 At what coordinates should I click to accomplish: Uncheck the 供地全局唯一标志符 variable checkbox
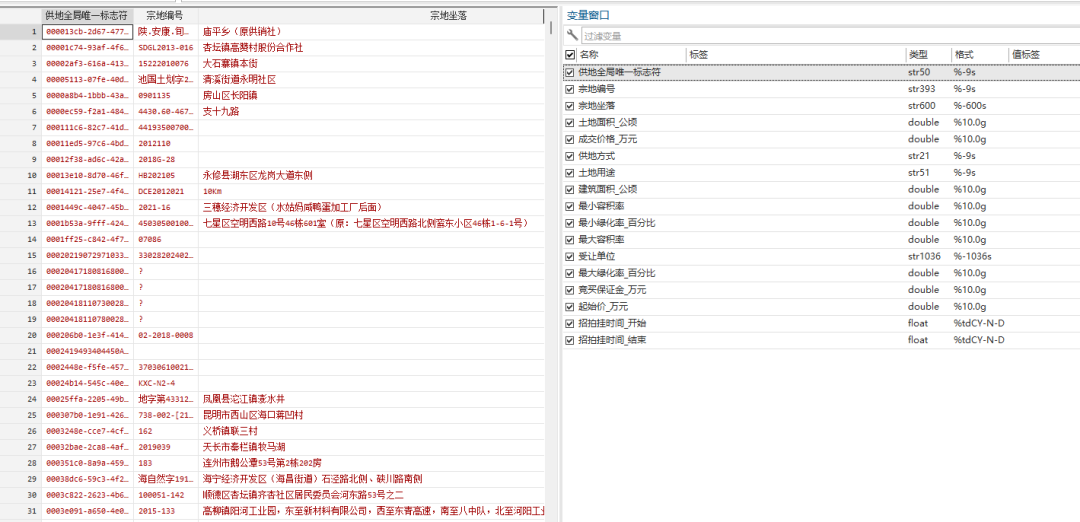point(570,72)
